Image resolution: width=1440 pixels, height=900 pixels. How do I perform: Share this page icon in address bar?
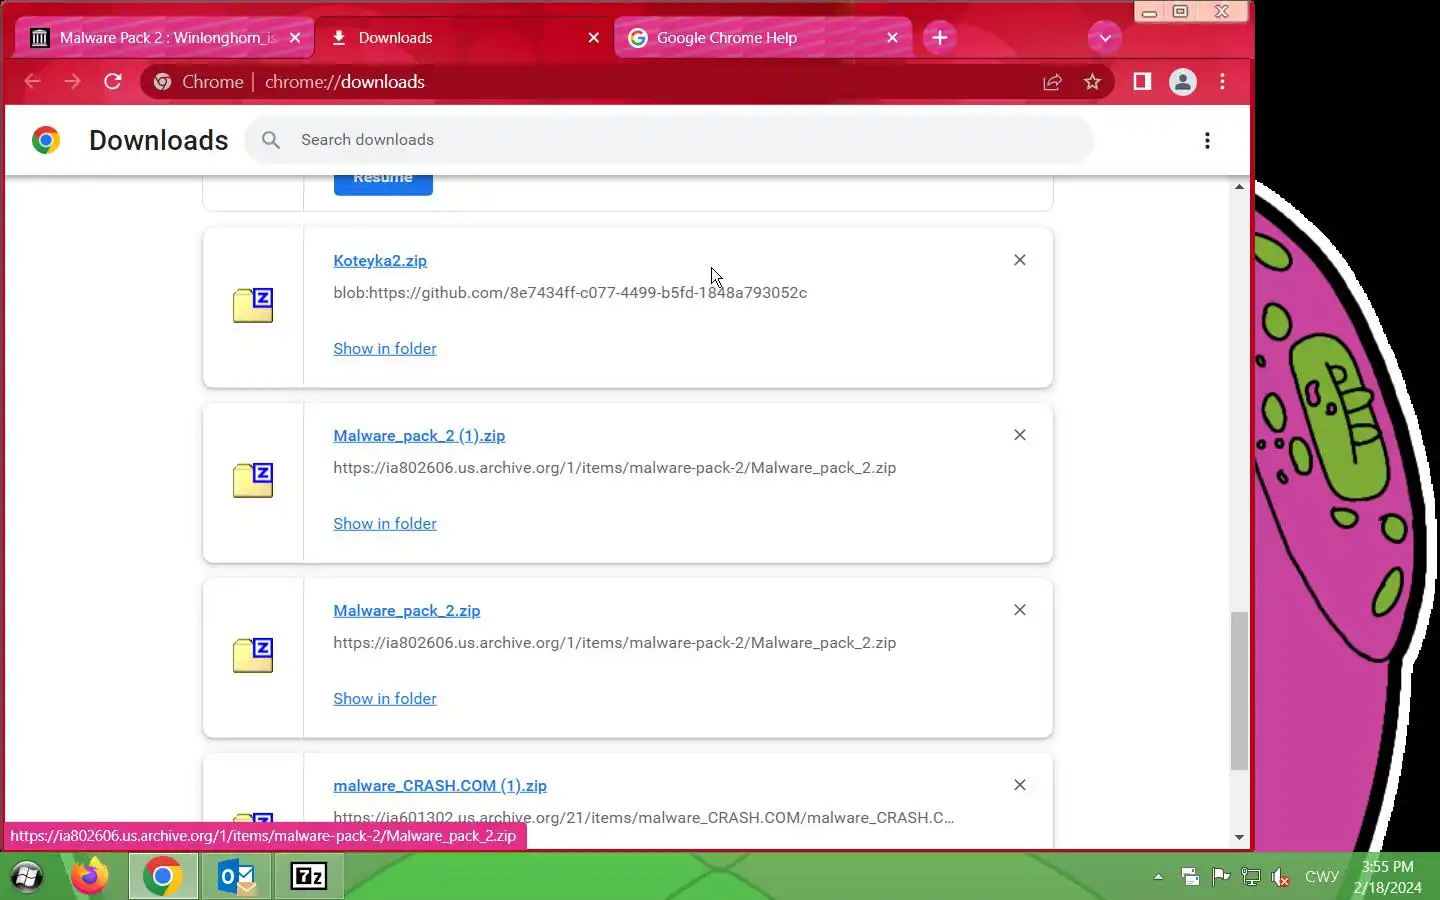pos(1052,82)
